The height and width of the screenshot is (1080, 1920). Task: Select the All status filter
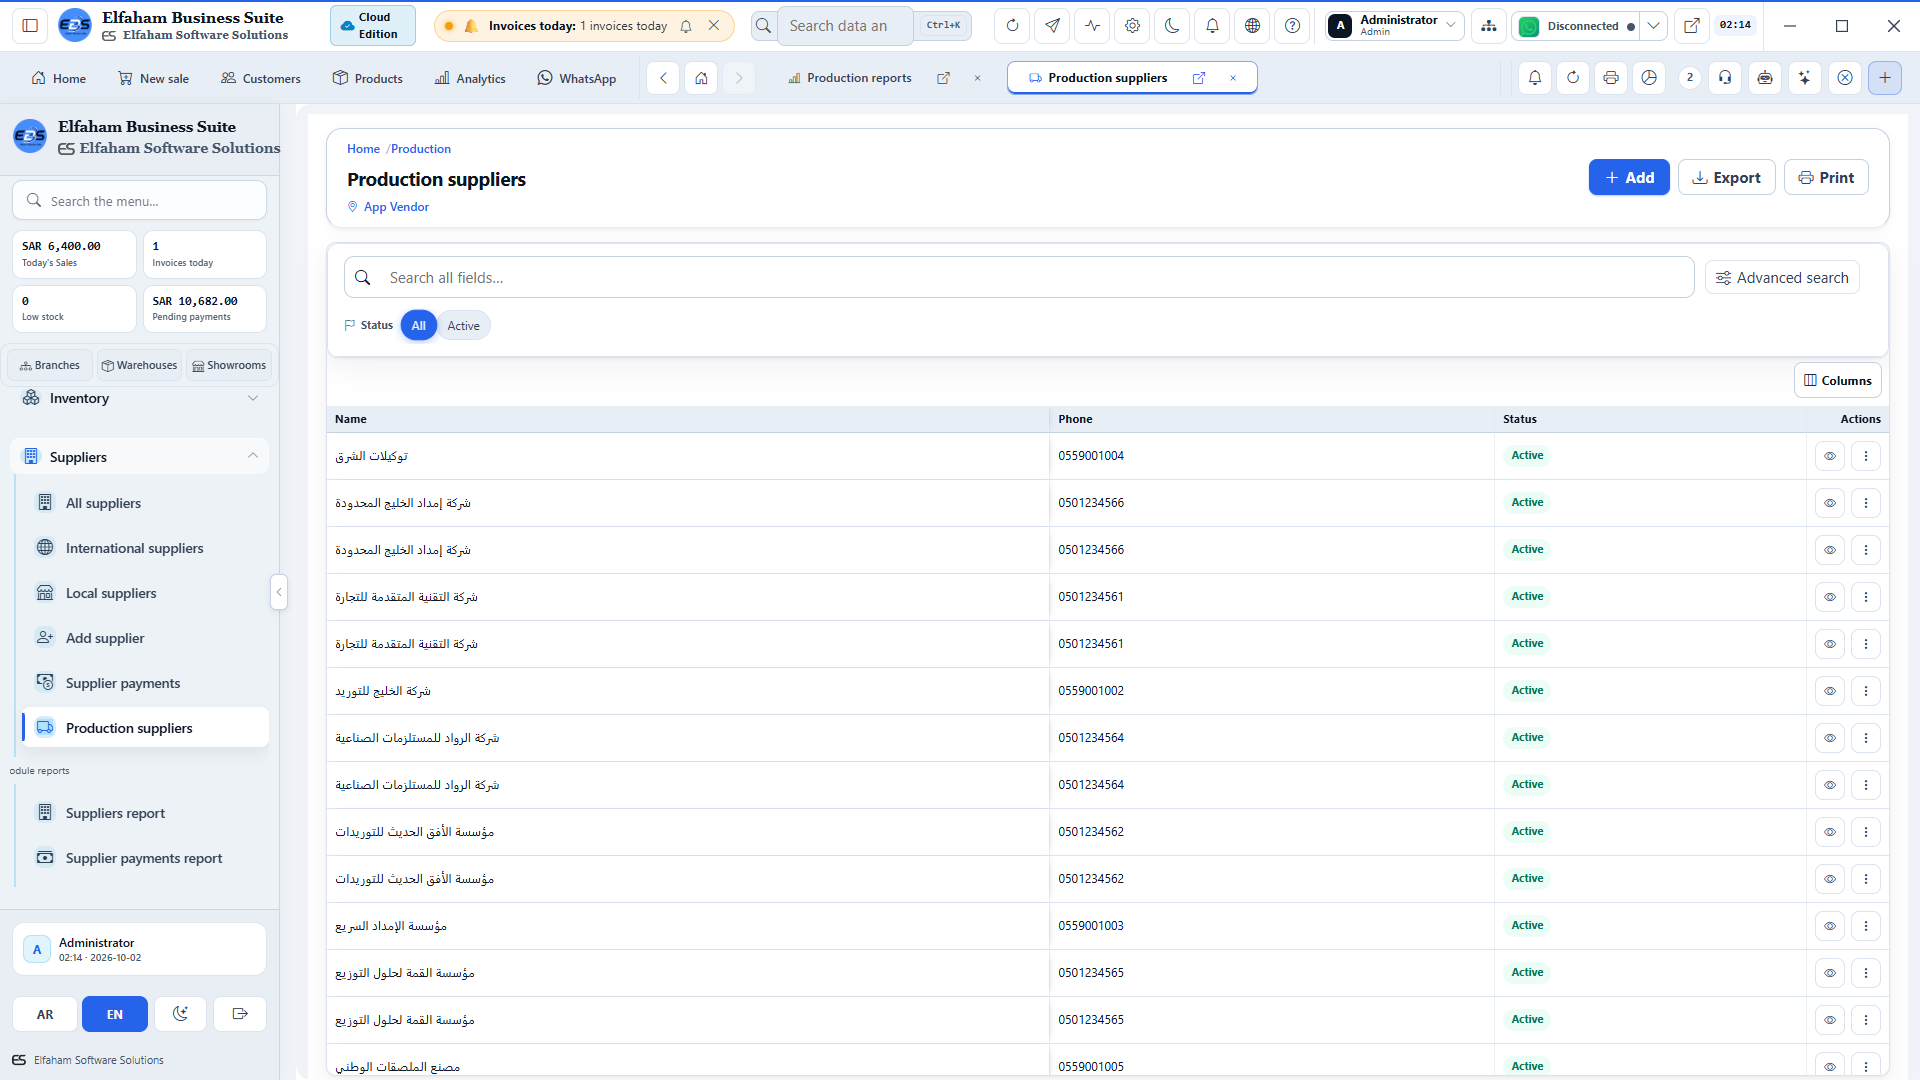pyautogui.click(x=419, y=326)
